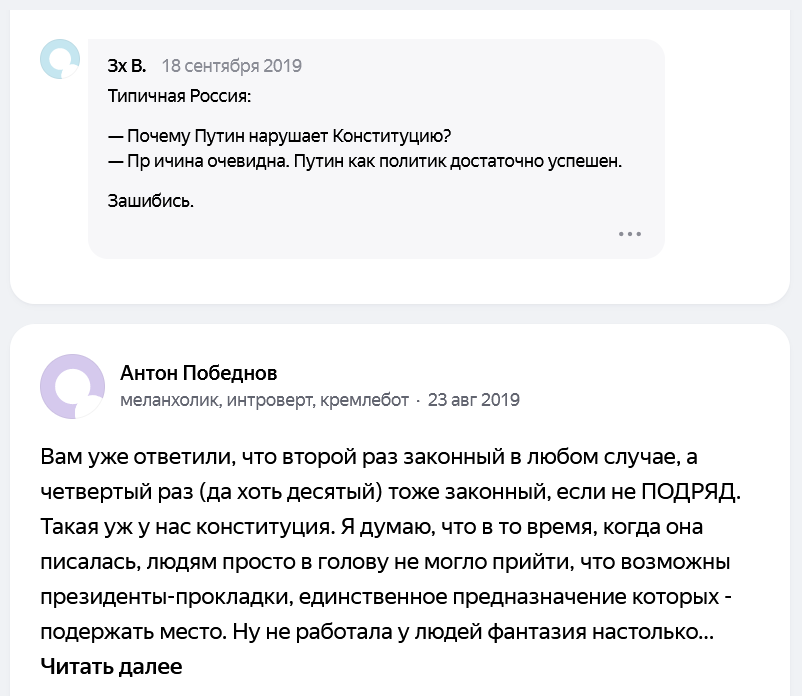Click the bio "меланхолик, интроверт, кремлебот"
The width and height of the screenshot is (802, 696).
(x=264, y=400)
